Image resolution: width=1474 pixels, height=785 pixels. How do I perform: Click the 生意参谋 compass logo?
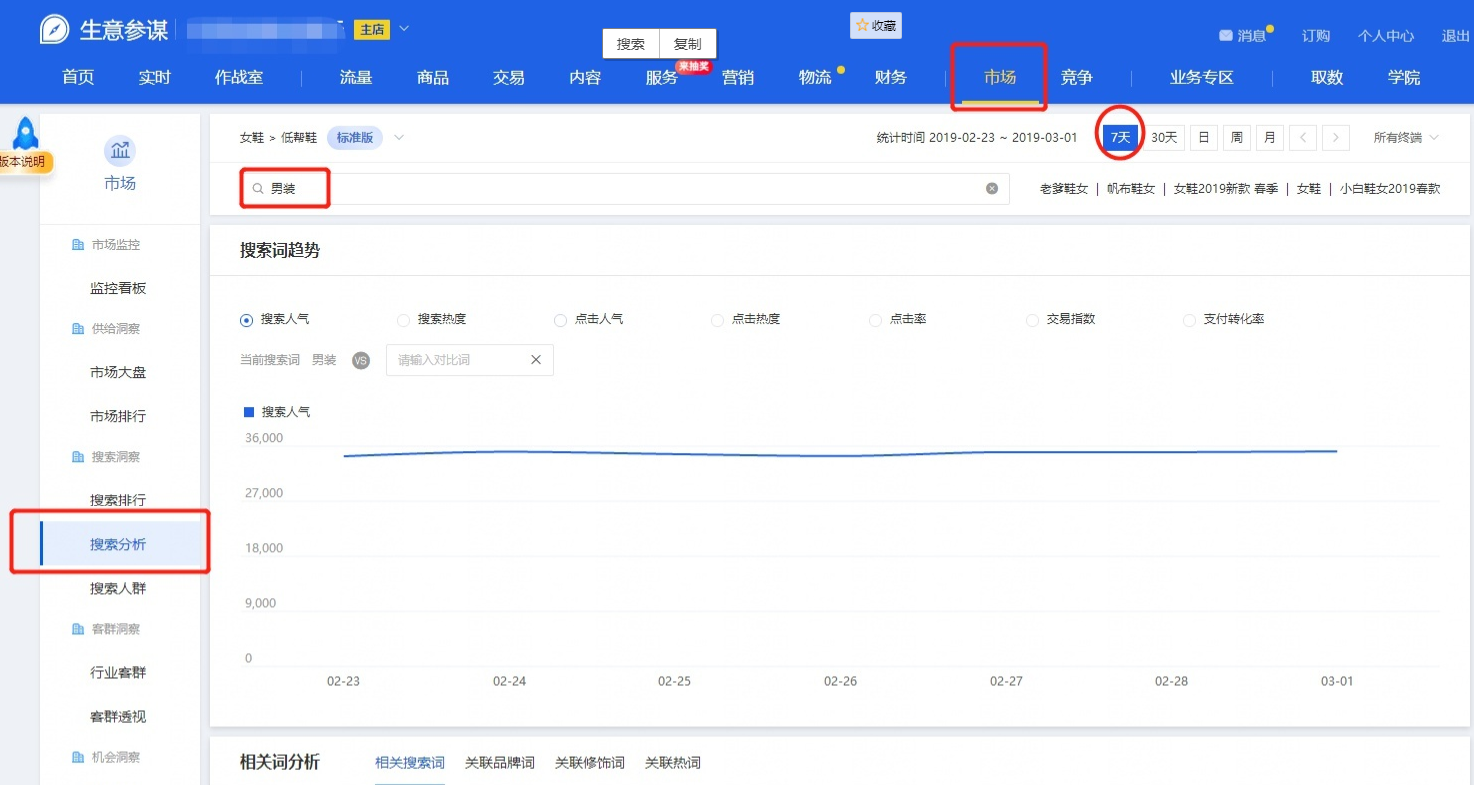click(54, 30)
